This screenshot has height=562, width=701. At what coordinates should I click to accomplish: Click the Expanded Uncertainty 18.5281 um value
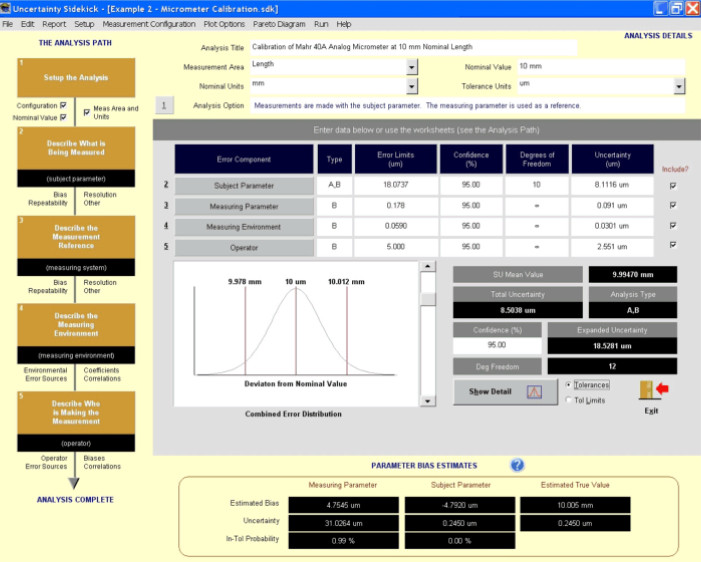tap(612, 346)
